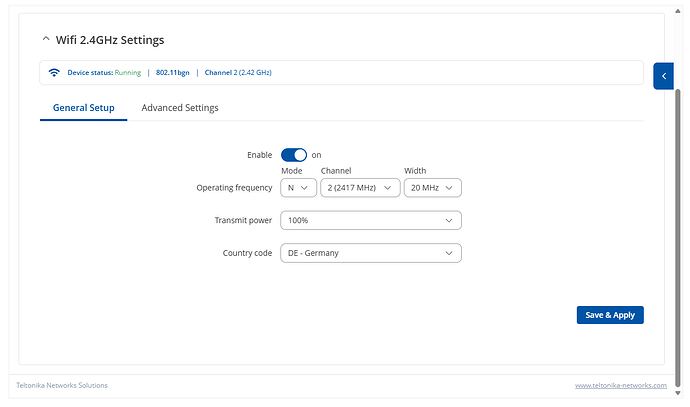Click the 802.11bgn status label
690x407 pixels.
click(173, 73)
